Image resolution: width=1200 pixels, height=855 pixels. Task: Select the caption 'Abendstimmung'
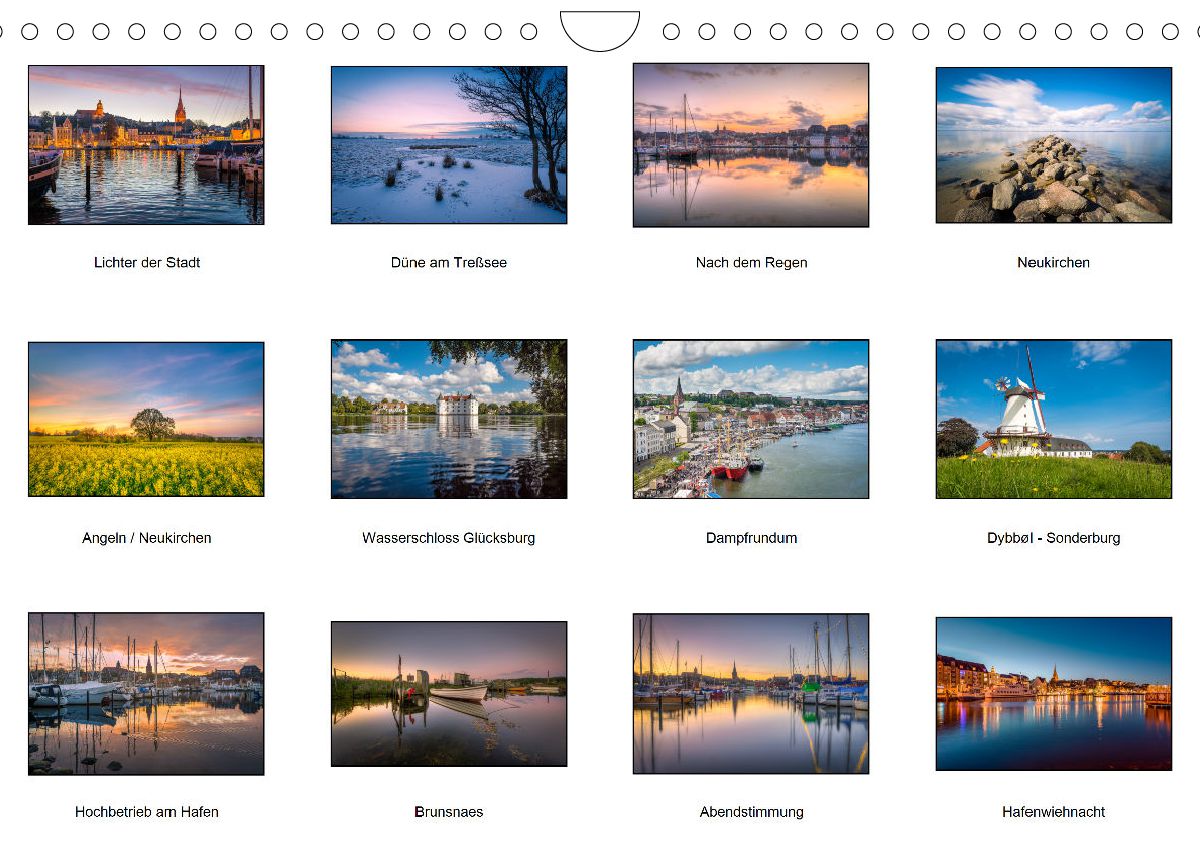tap(752, 812)
